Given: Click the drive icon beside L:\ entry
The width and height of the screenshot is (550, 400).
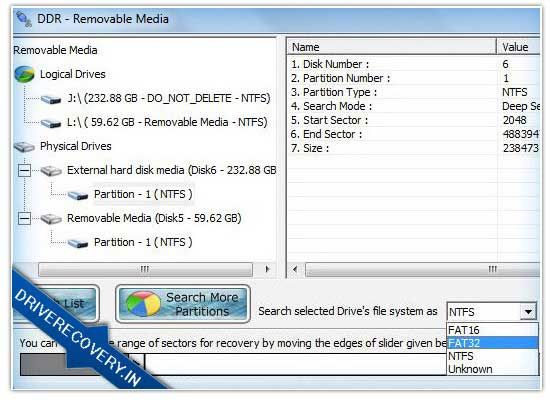Looking at the screenshot, I should (51, 123).
